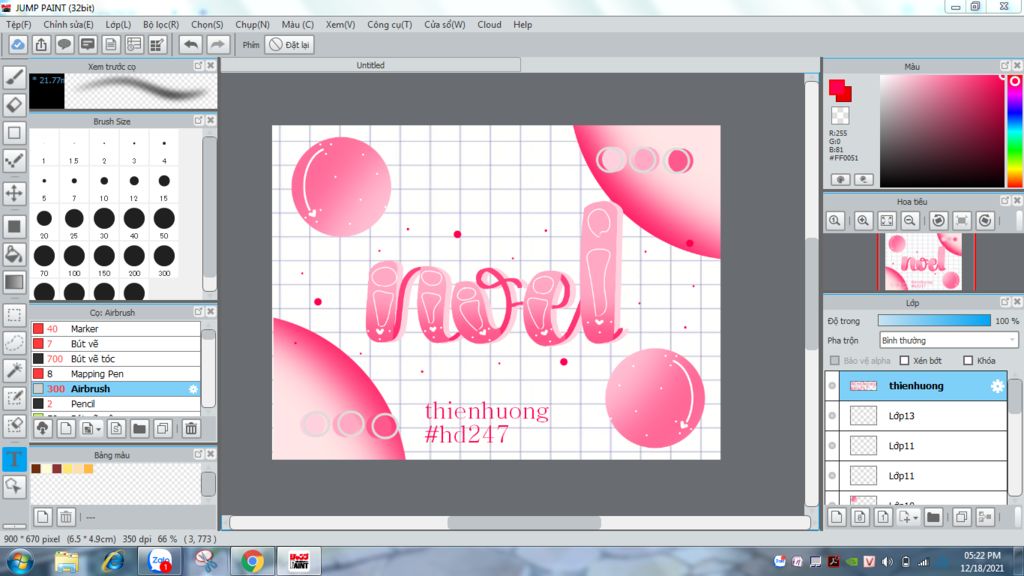Select the Gradient tool
The width and height of the screenshot is (1024, 576).
pos(14,282)
